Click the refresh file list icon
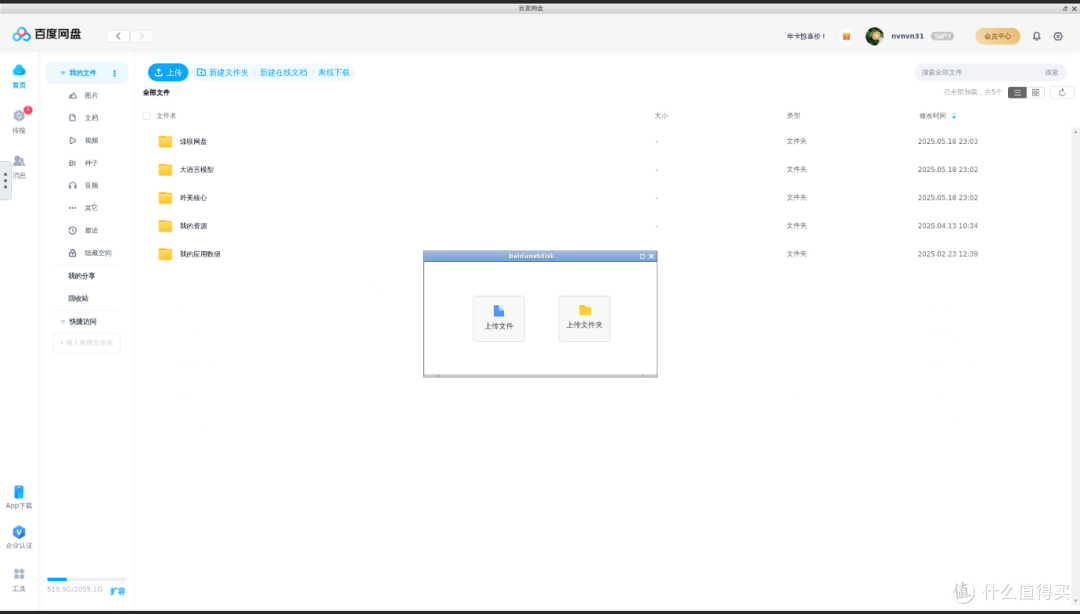 coord(1062,92)
